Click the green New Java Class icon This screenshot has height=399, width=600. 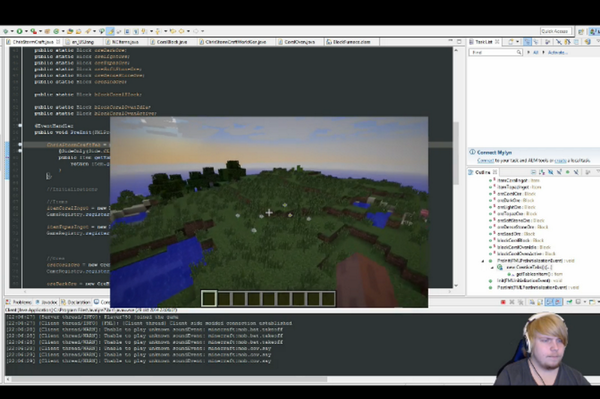click(56, 31)
